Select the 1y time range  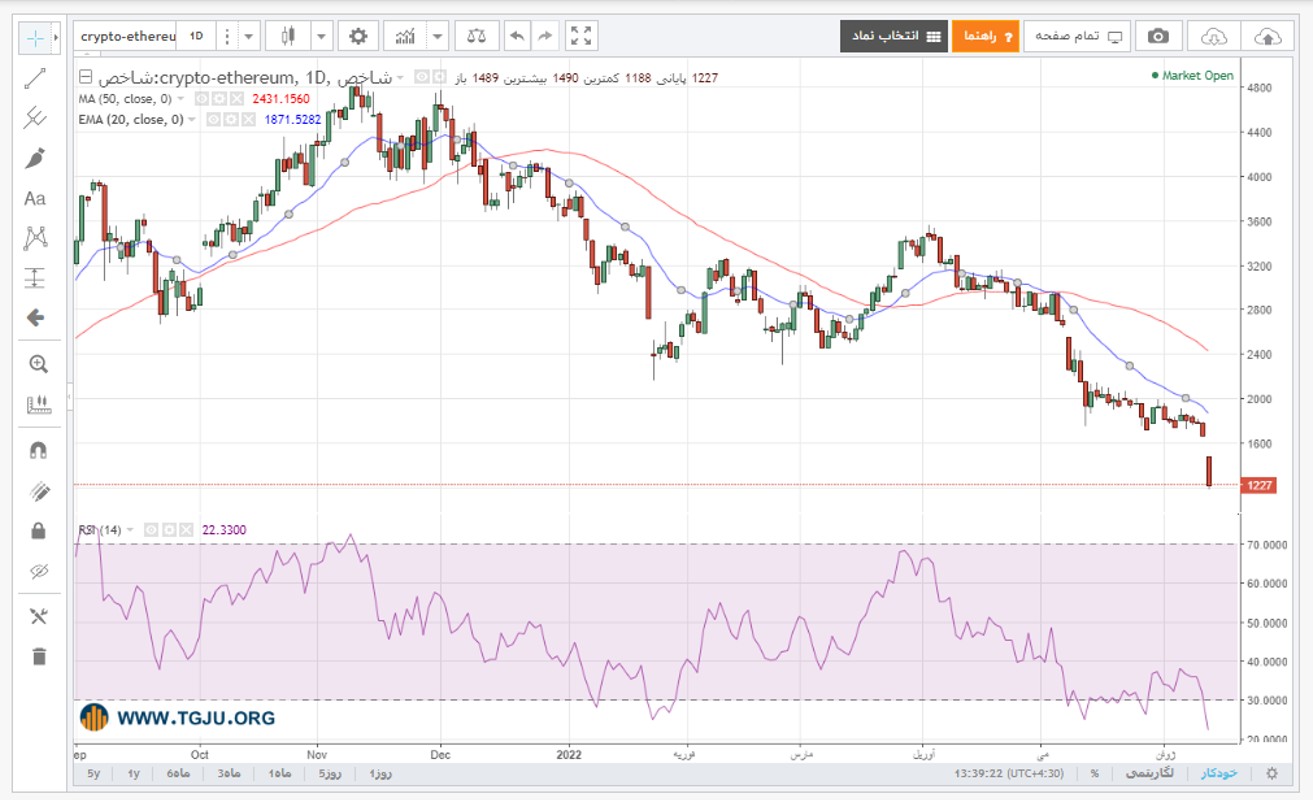[133, 774]
